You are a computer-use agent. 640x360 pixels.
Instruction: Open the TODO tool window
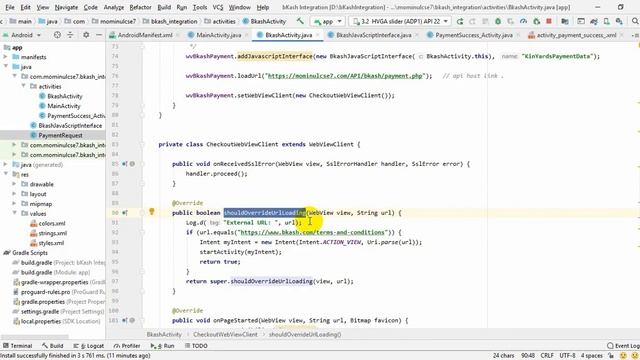[196, 346]
